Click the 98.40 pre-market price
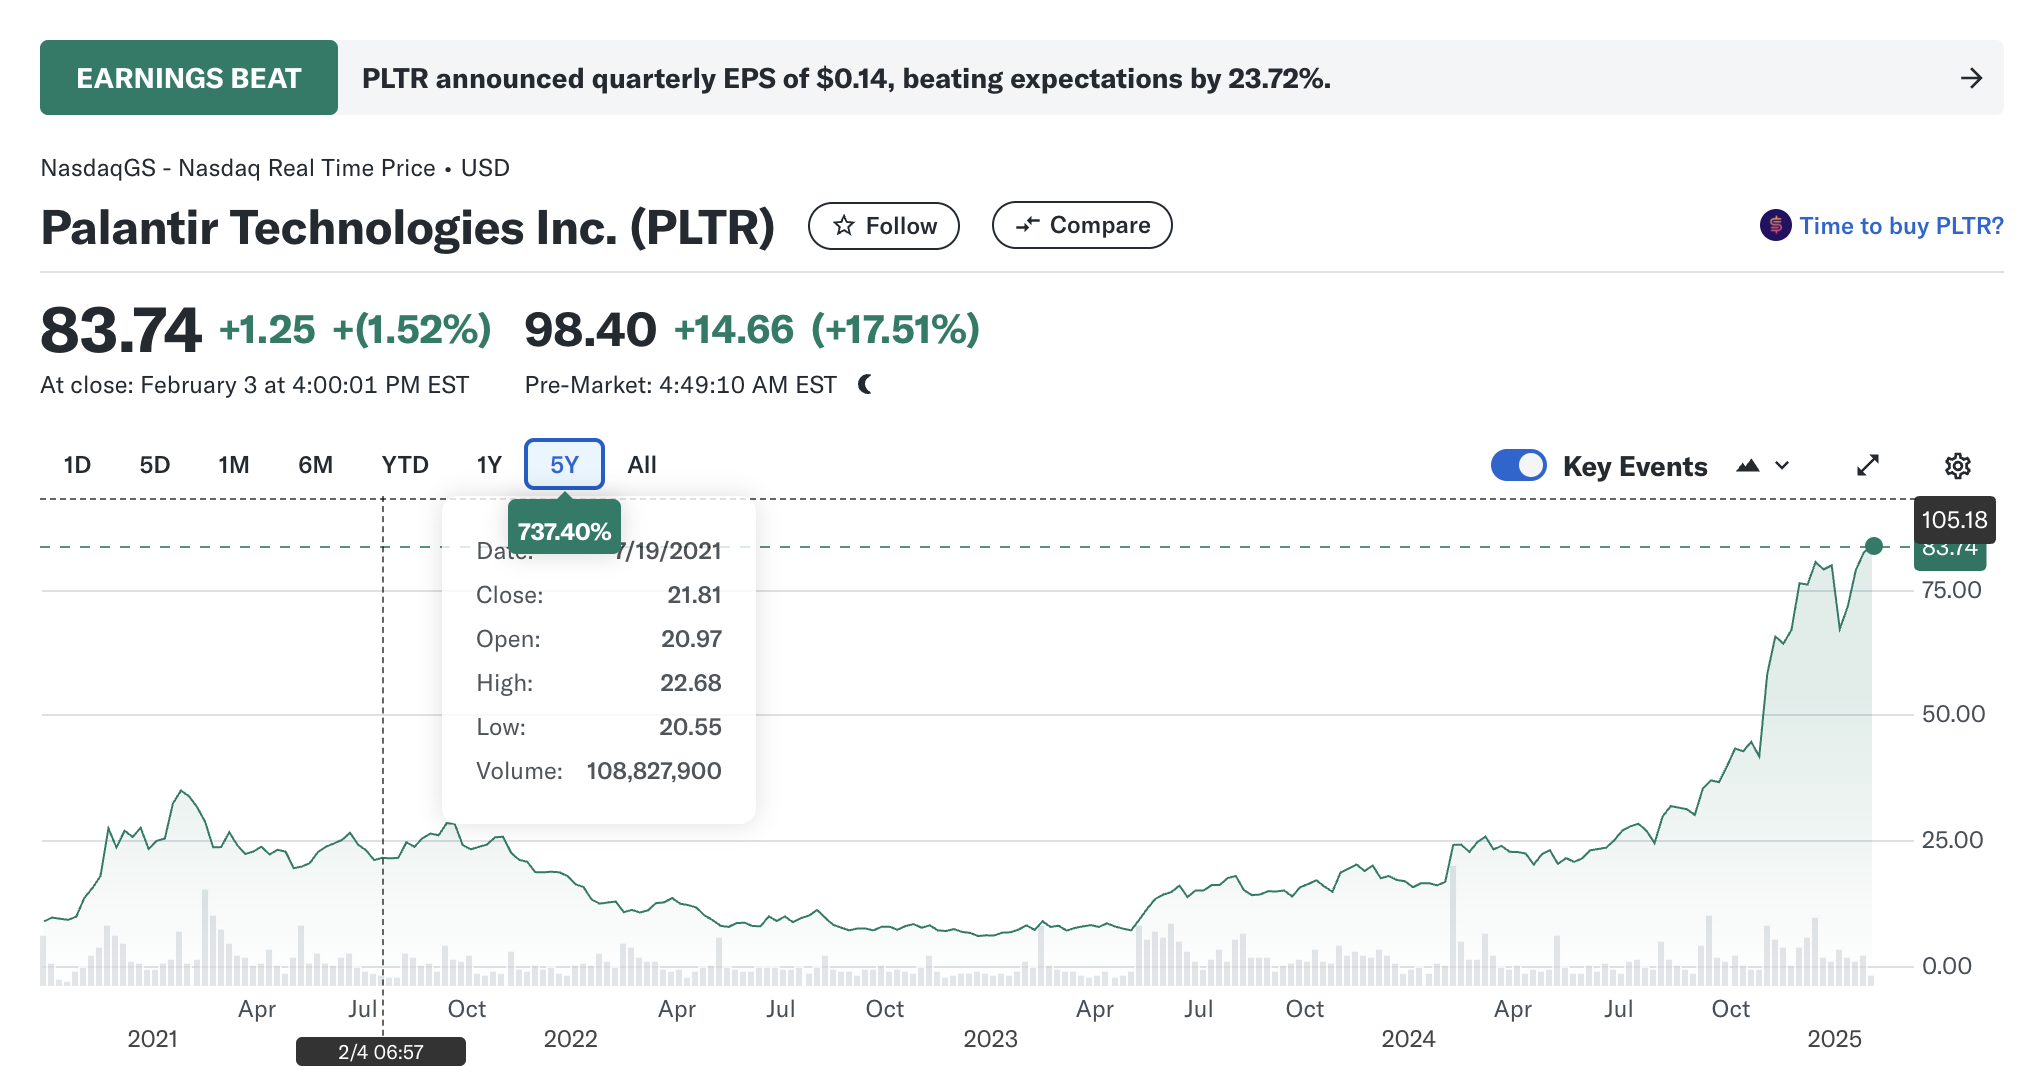The width and height of the screenshot is (2044, 1076). (x=590, y=330)
